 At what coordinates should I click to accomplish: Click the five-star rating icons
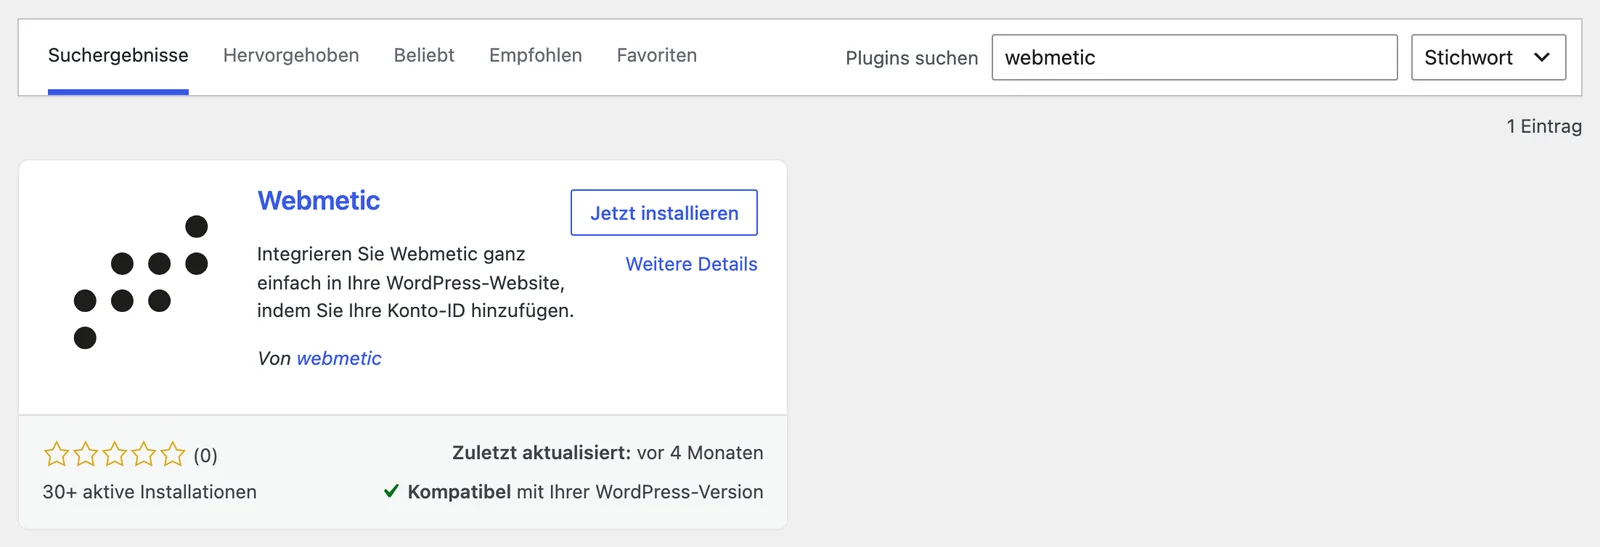tap(115, 455)
